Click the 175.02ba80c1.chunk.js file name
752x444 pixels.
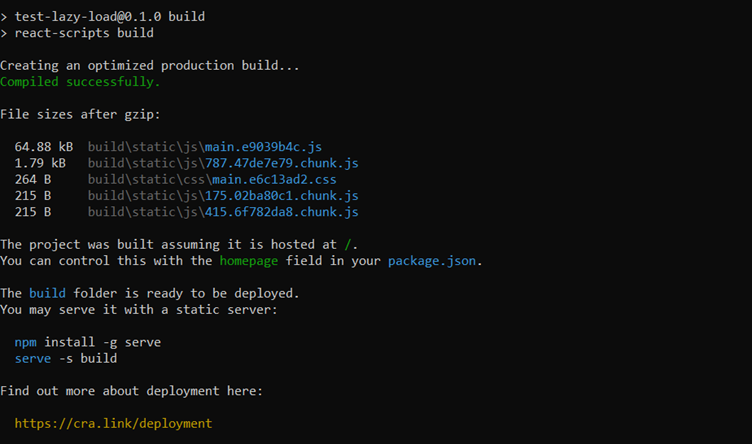282,196
